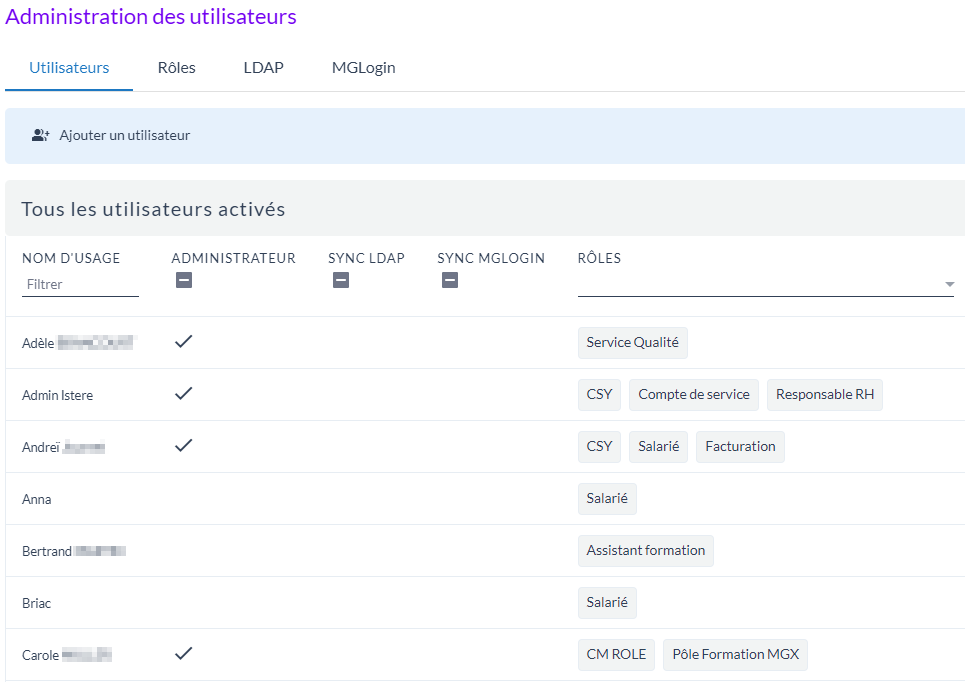Click the add-user person icon
This screenshot has height=682, width=965.
(x=40, y=135)
